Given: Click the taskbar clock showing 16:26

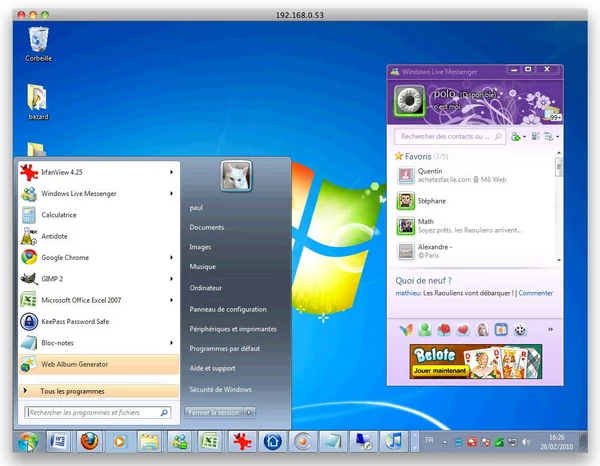Looking at the screenshot, I should coord(556,442).
